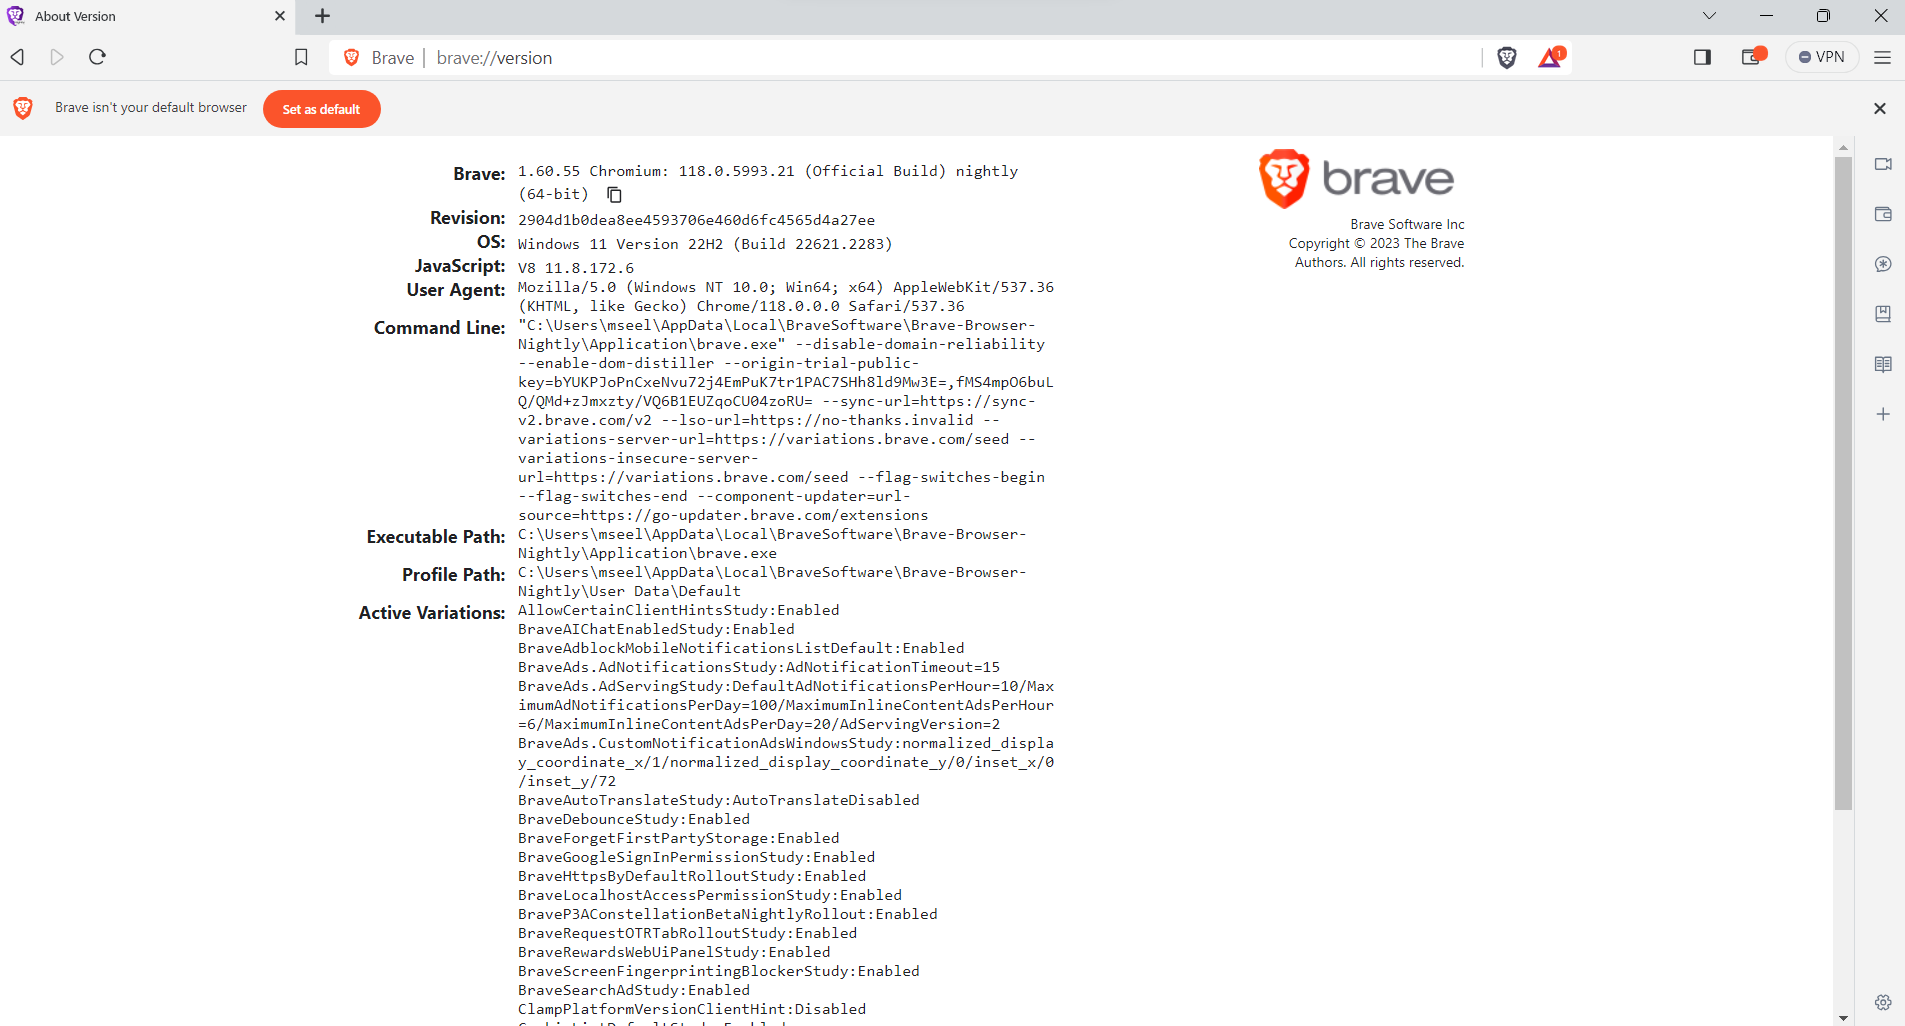Open the browser customization menu
This screenshot has height=1026, width=1905.
pos(1884,57)
